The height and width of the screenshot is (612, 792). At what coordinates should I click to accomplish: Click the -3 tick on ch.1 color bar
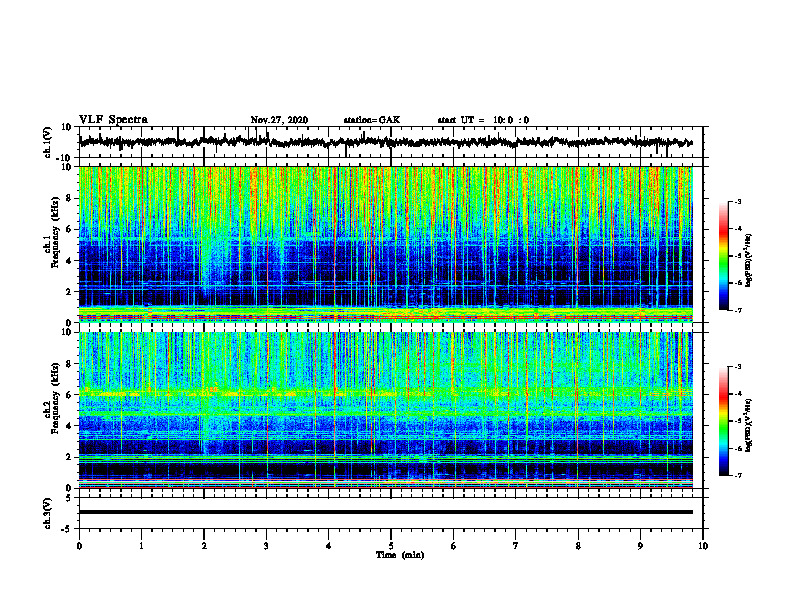coord(737,201)
